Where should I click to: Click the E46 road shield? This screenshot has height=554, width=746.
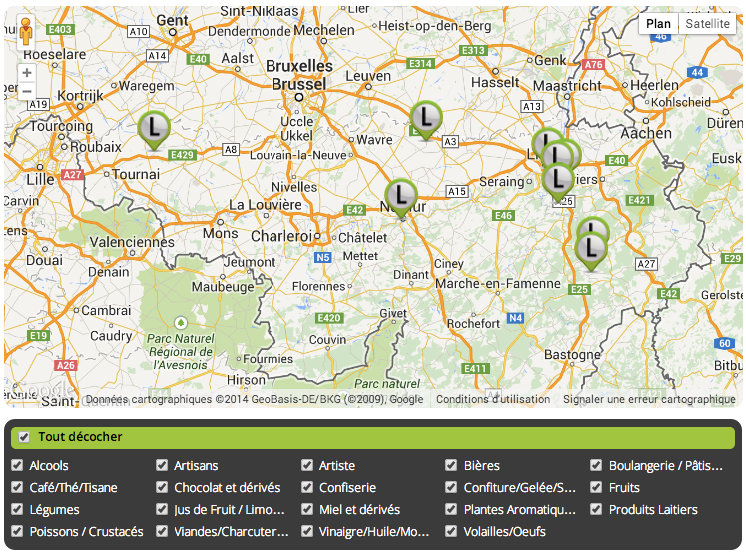tap(503, 216)
